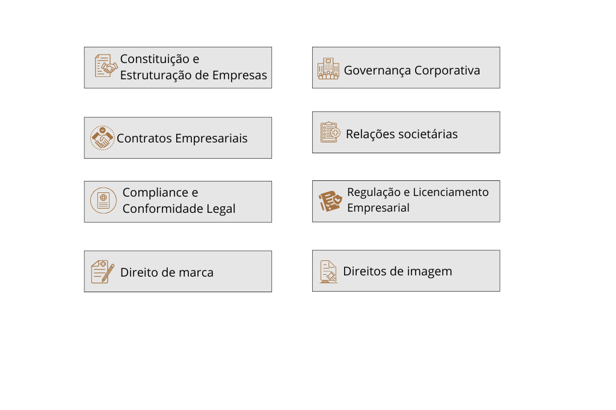
Task: Open the Governança Corporativa practice area
Action: tap(406, 68)
